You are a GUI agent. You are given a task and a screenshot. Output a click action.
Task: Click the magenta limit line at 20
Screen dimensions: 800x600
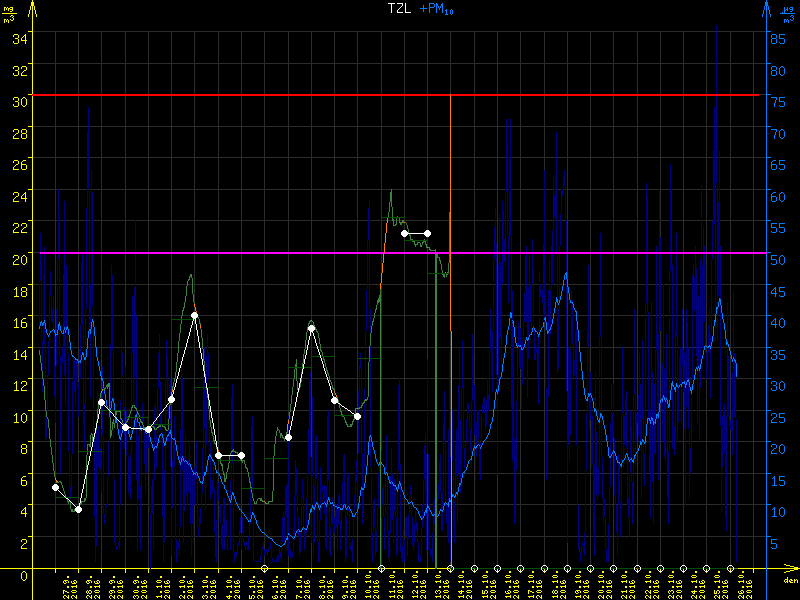pos(250,253)
